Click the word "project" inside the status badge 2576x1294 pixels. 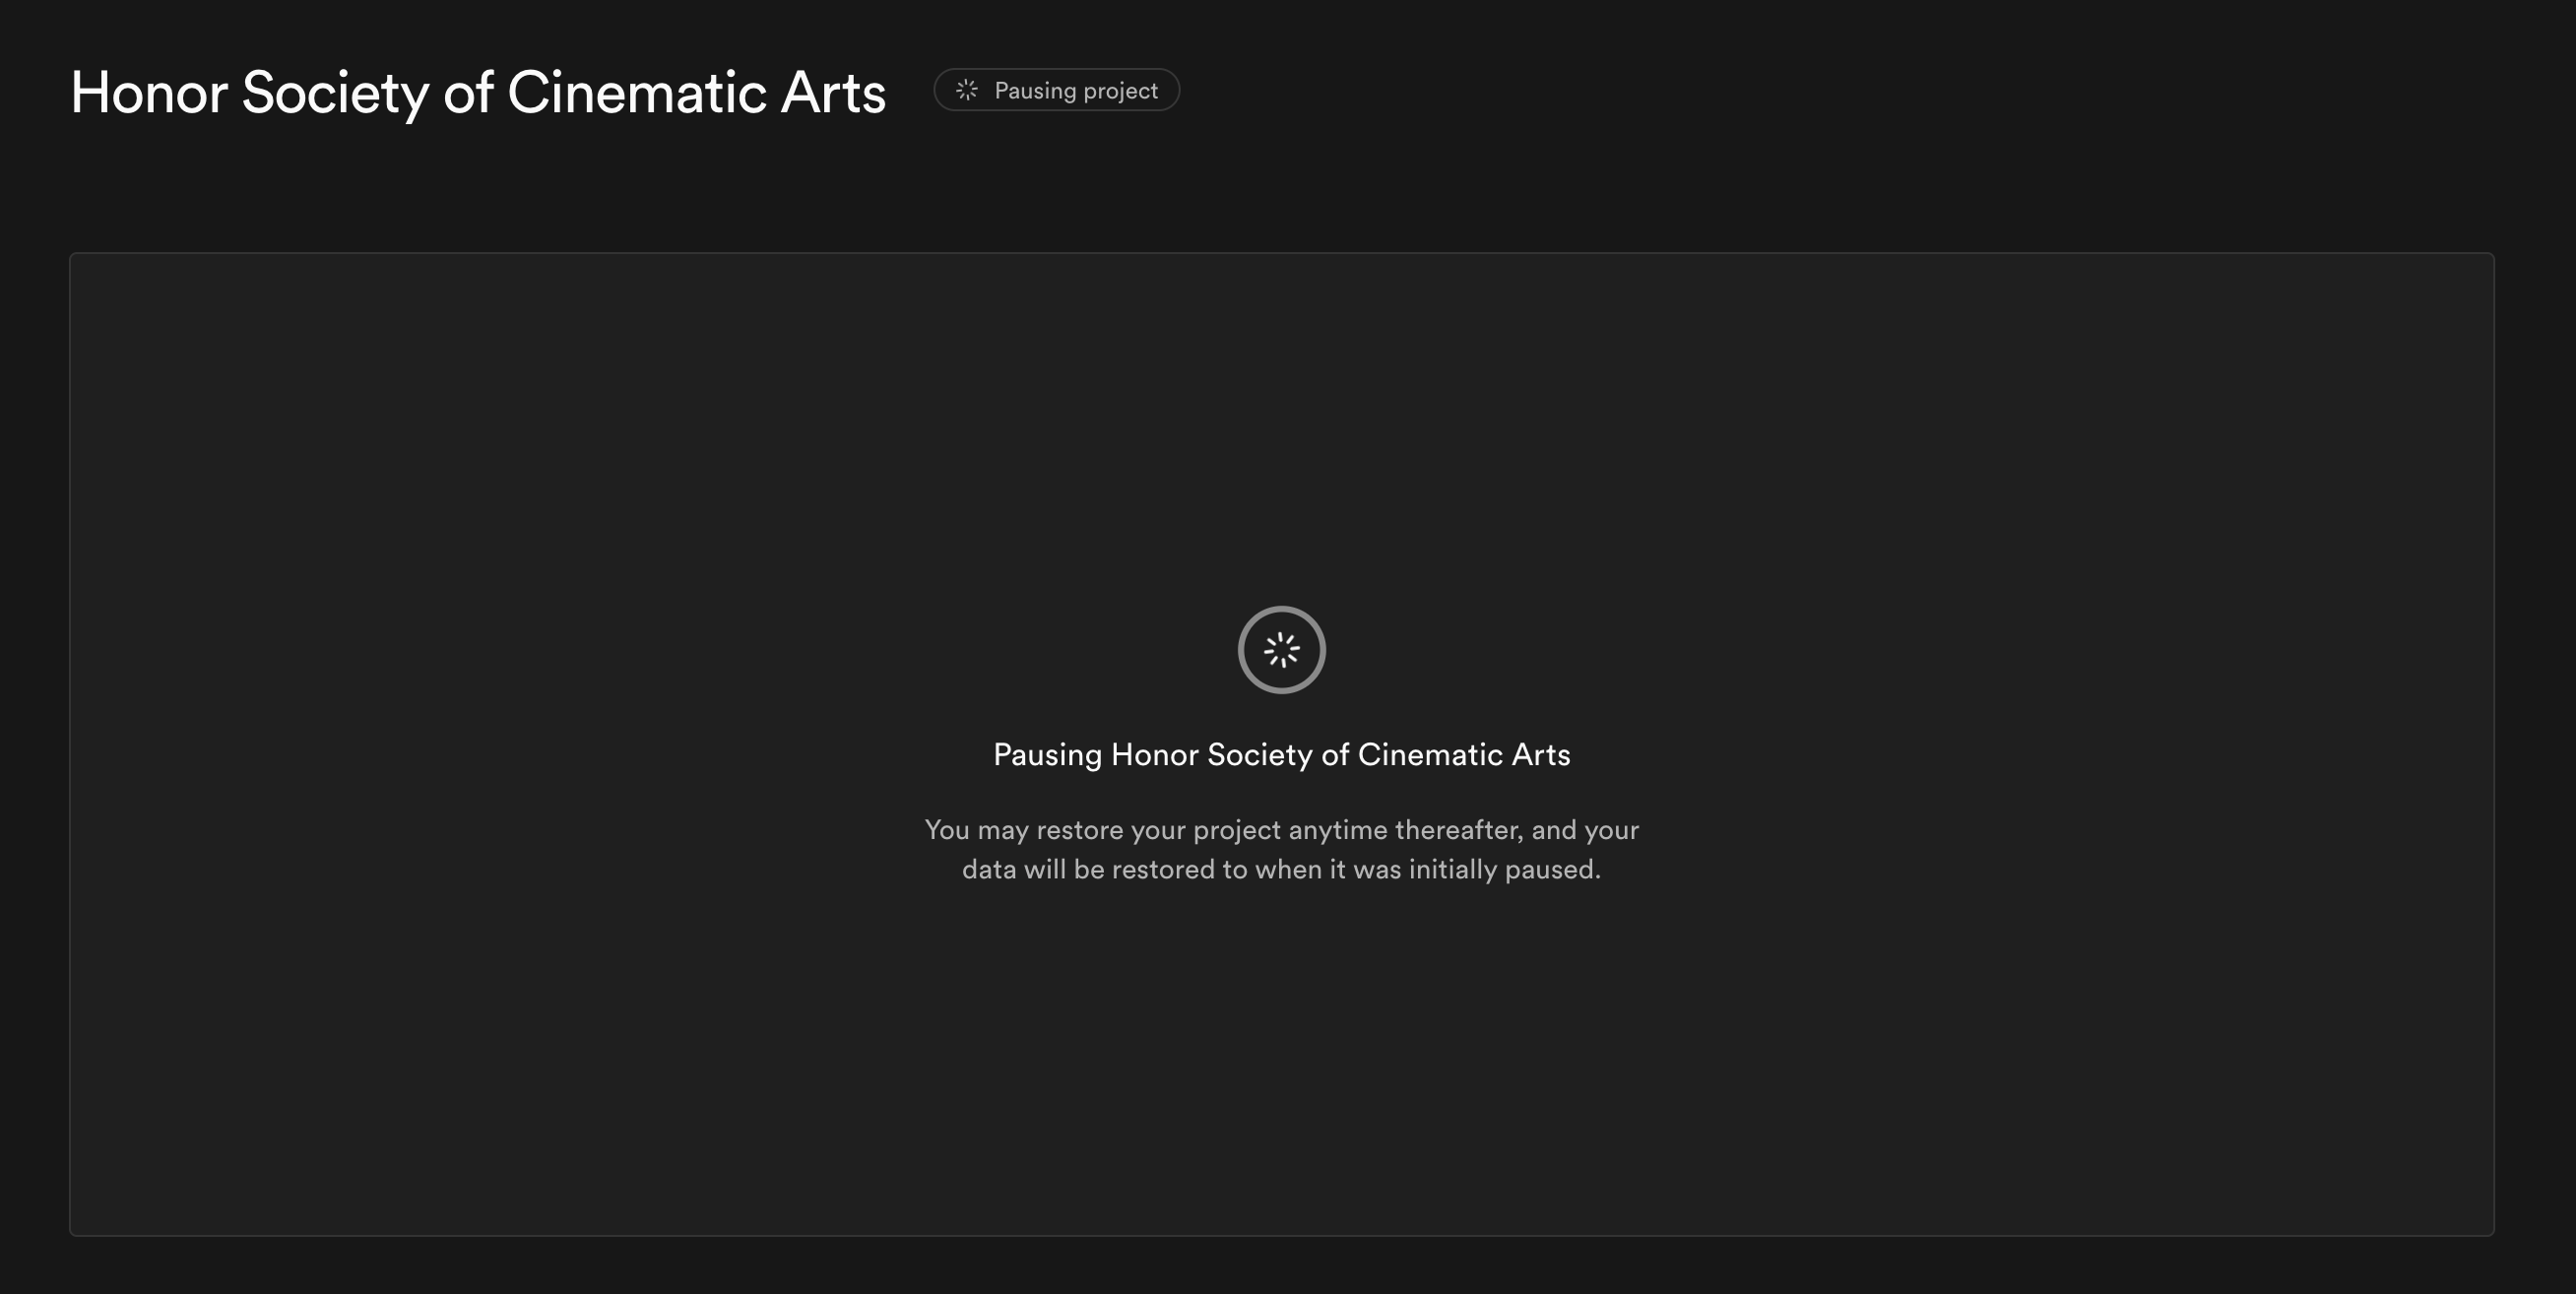pos(1120,91)
